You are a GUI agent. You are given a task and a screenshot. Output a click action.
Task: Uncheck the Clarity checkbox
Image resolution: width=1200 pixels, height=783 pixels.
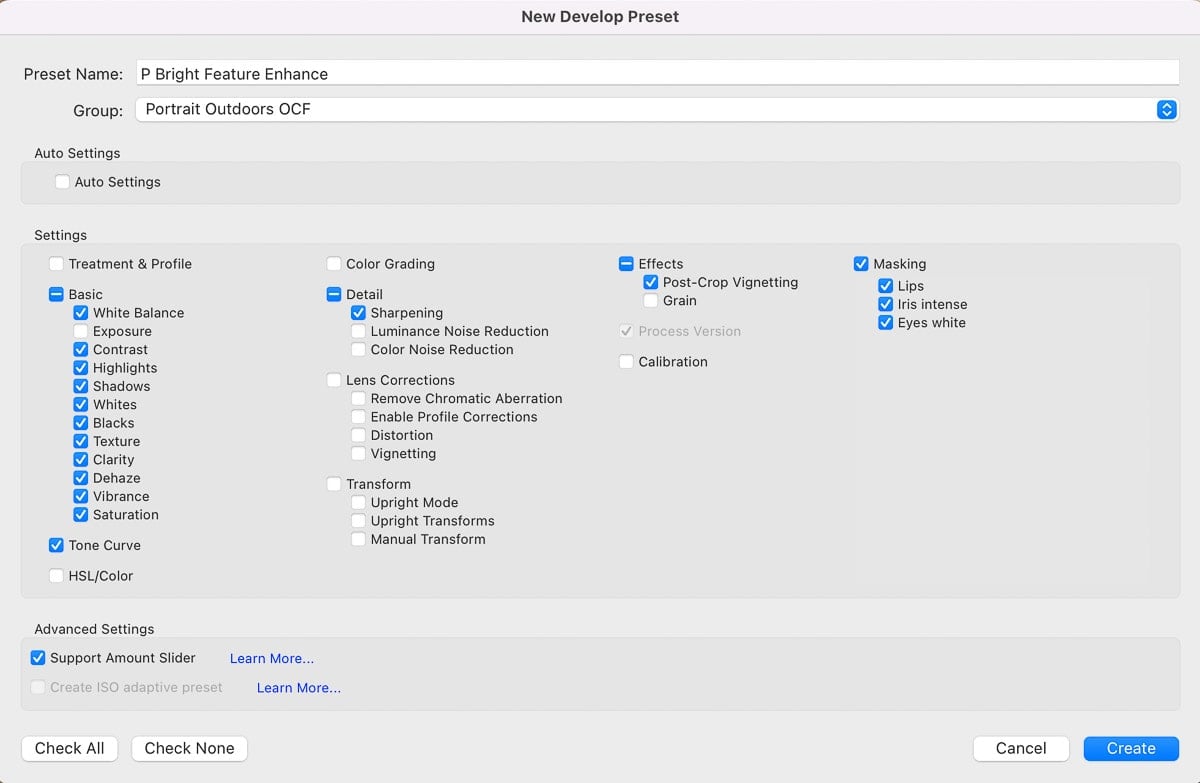click(x=81, y=460)
